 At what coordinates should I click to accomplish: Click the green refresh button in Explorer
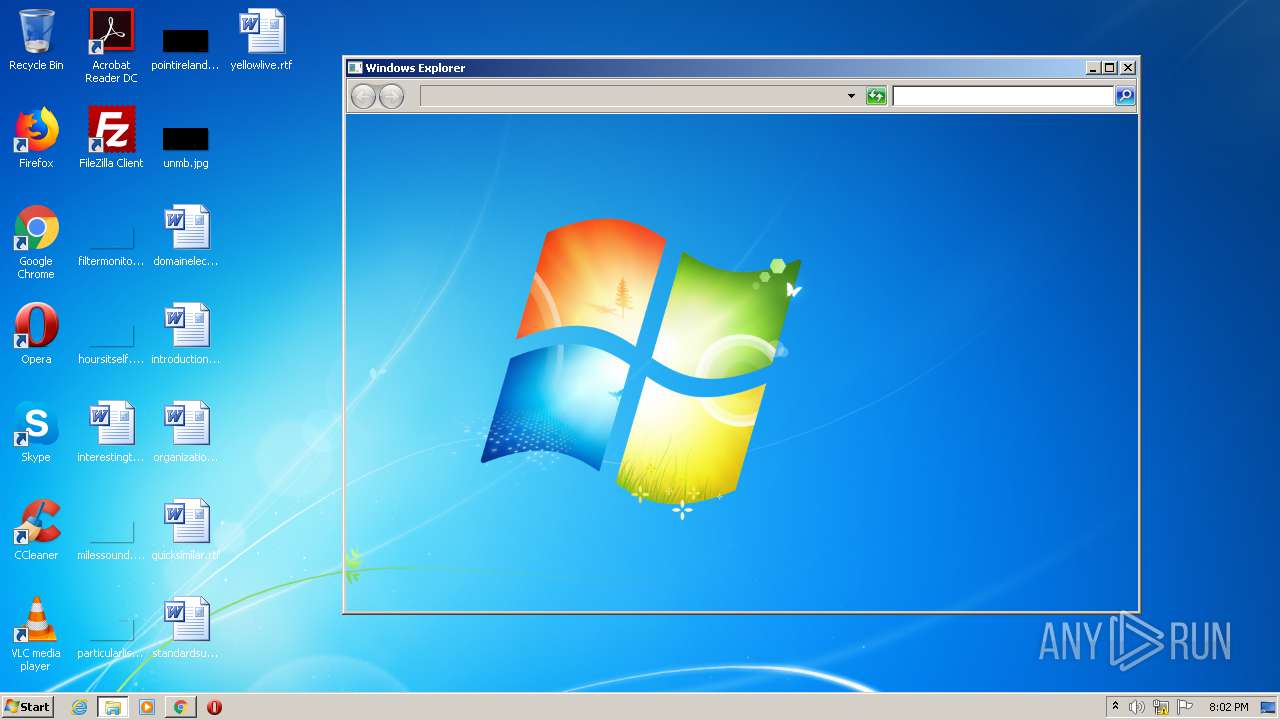click(876, 96)
